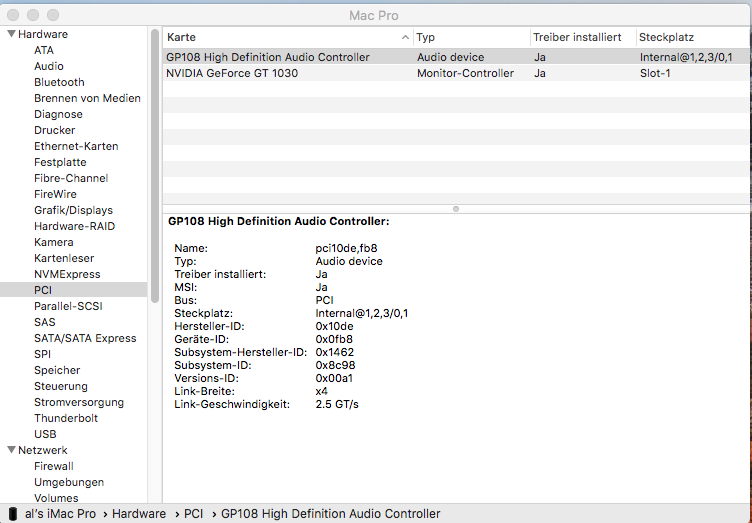This screenshot has width=752, height=523.
Task: Click the Monitor-Controller type cell
Action: tap(465, 73)
